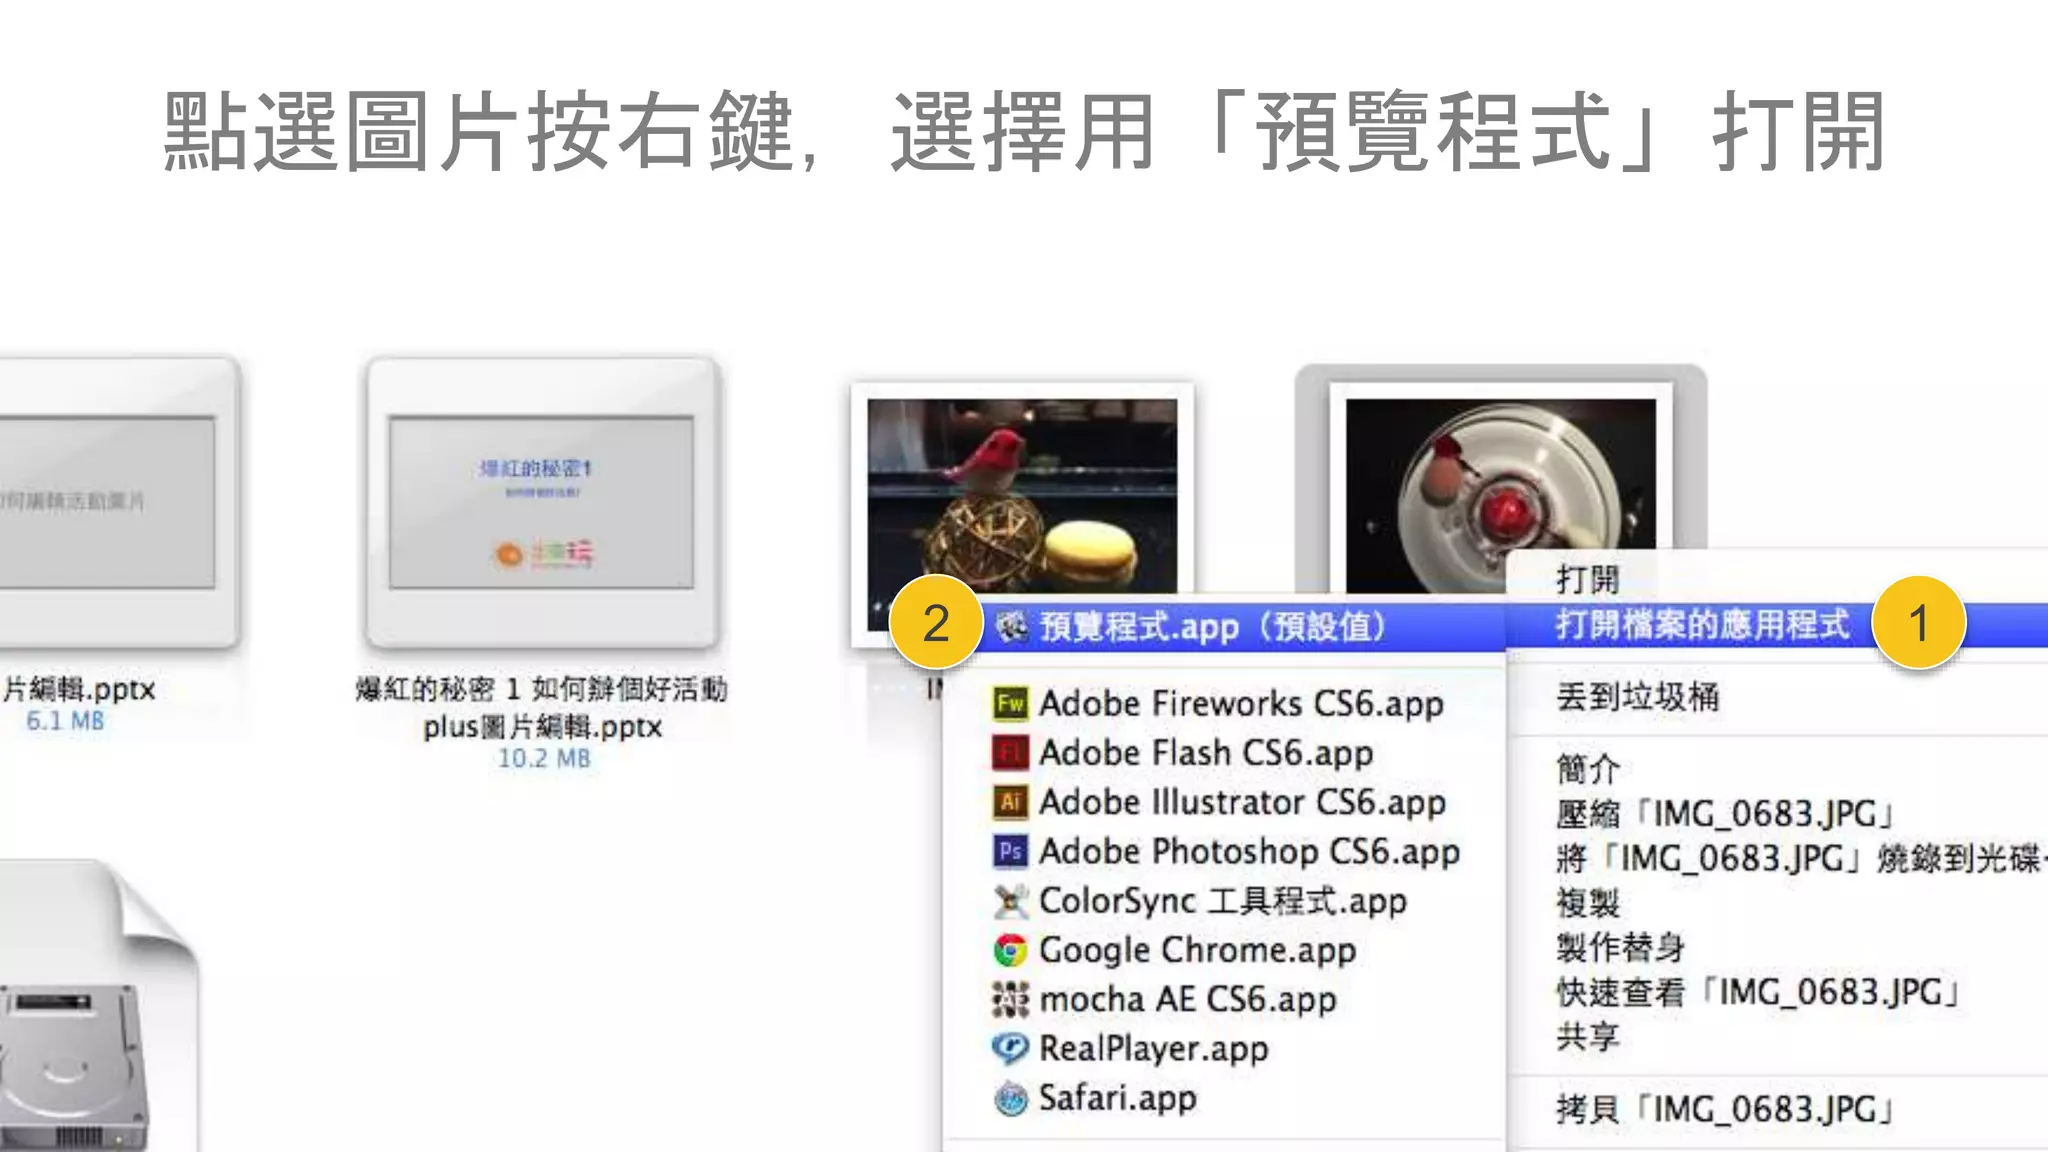Click the Google Chrome app icon
Viewport: 2048px width, 1152px height.
click(x=1010, y=950)
